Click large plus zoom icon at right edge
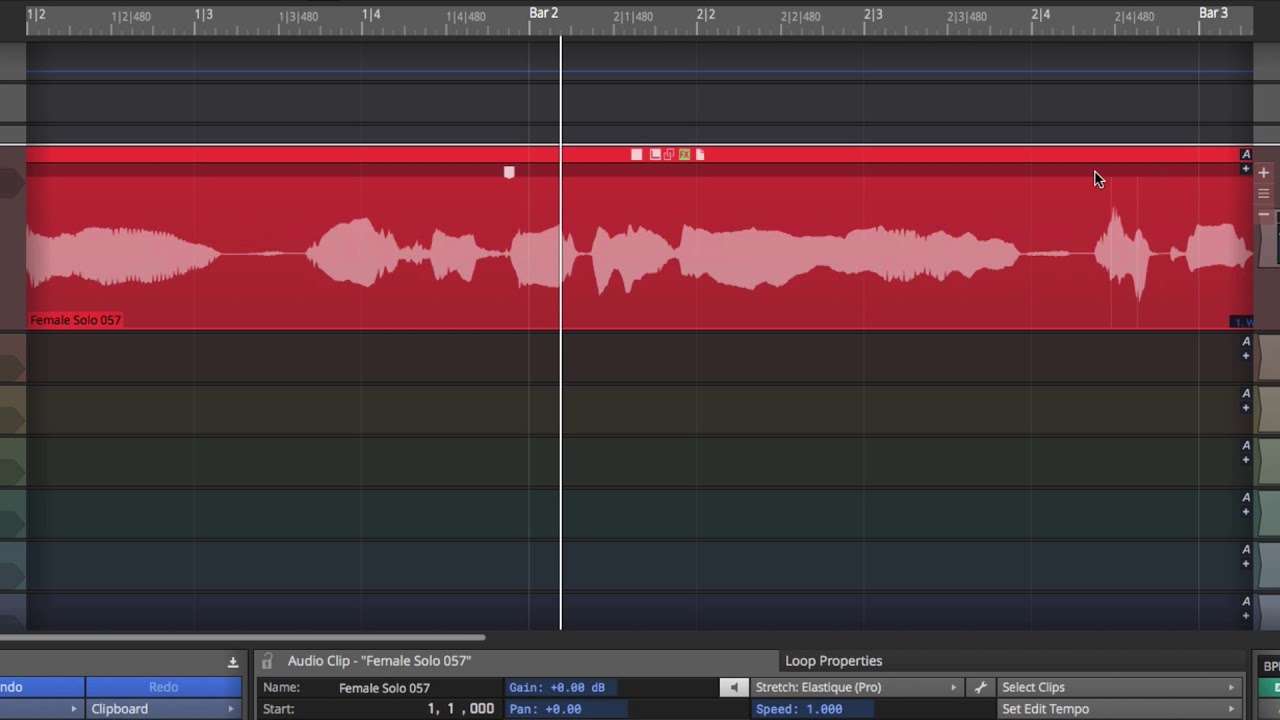Image resolution: width=1280 pixels, height=720 pixels. click(x=1264, y=173)
